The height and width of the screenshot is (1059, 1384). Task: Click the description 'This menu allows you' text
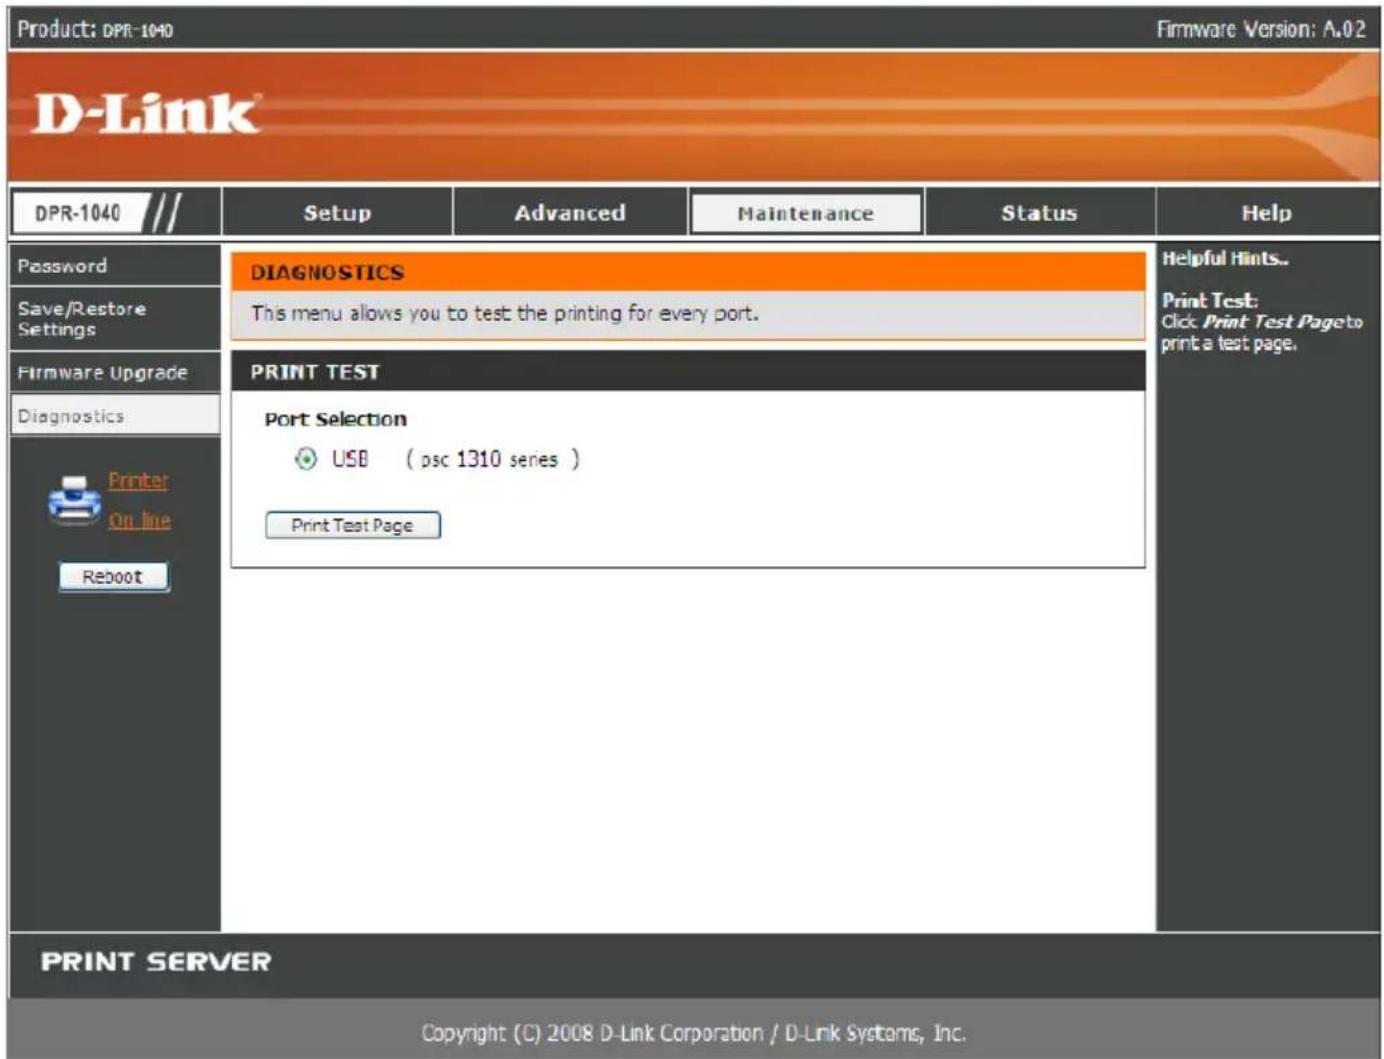click(505, 313)
